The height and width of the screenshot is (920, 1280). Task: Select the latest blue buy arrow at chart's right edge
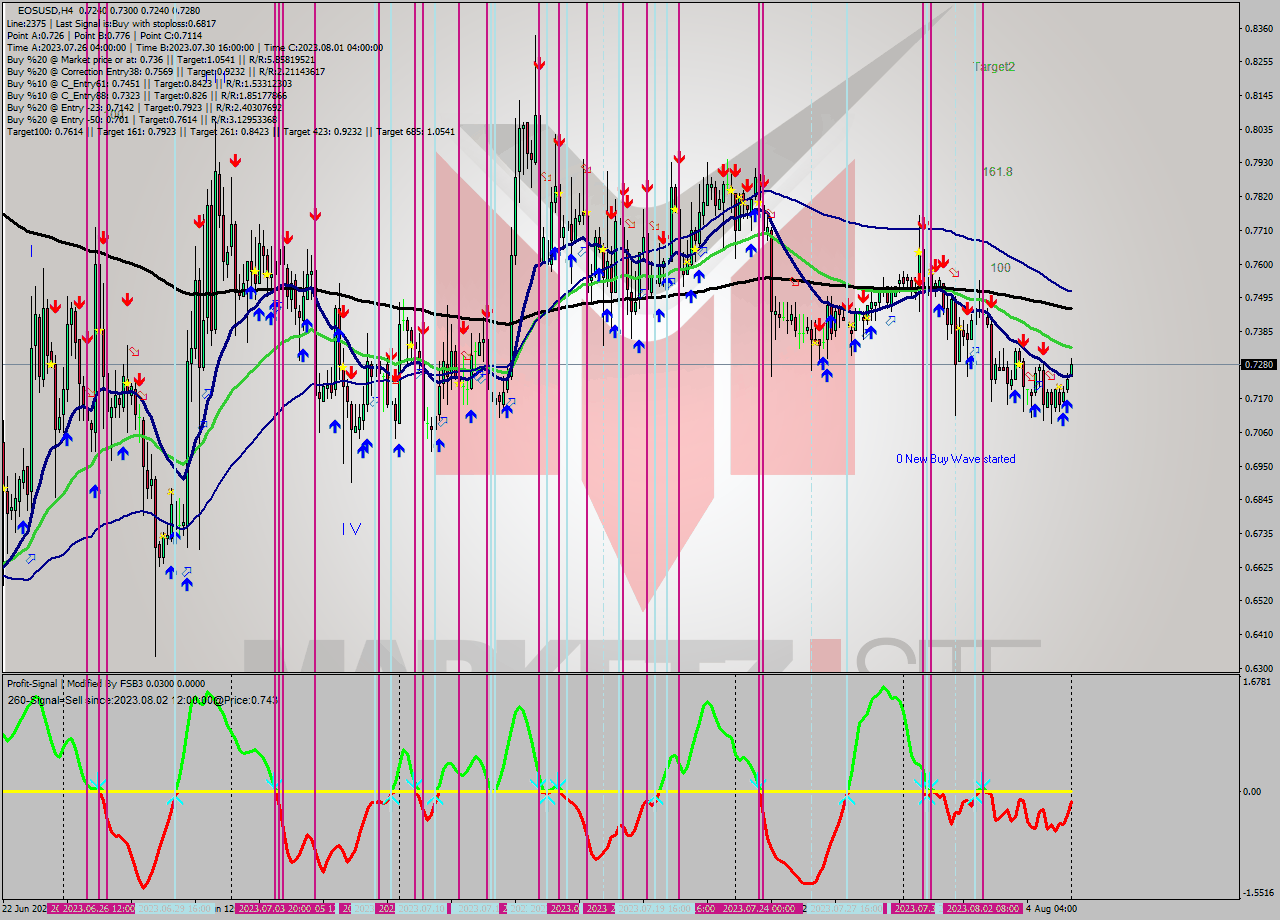tap(1063, 419)
